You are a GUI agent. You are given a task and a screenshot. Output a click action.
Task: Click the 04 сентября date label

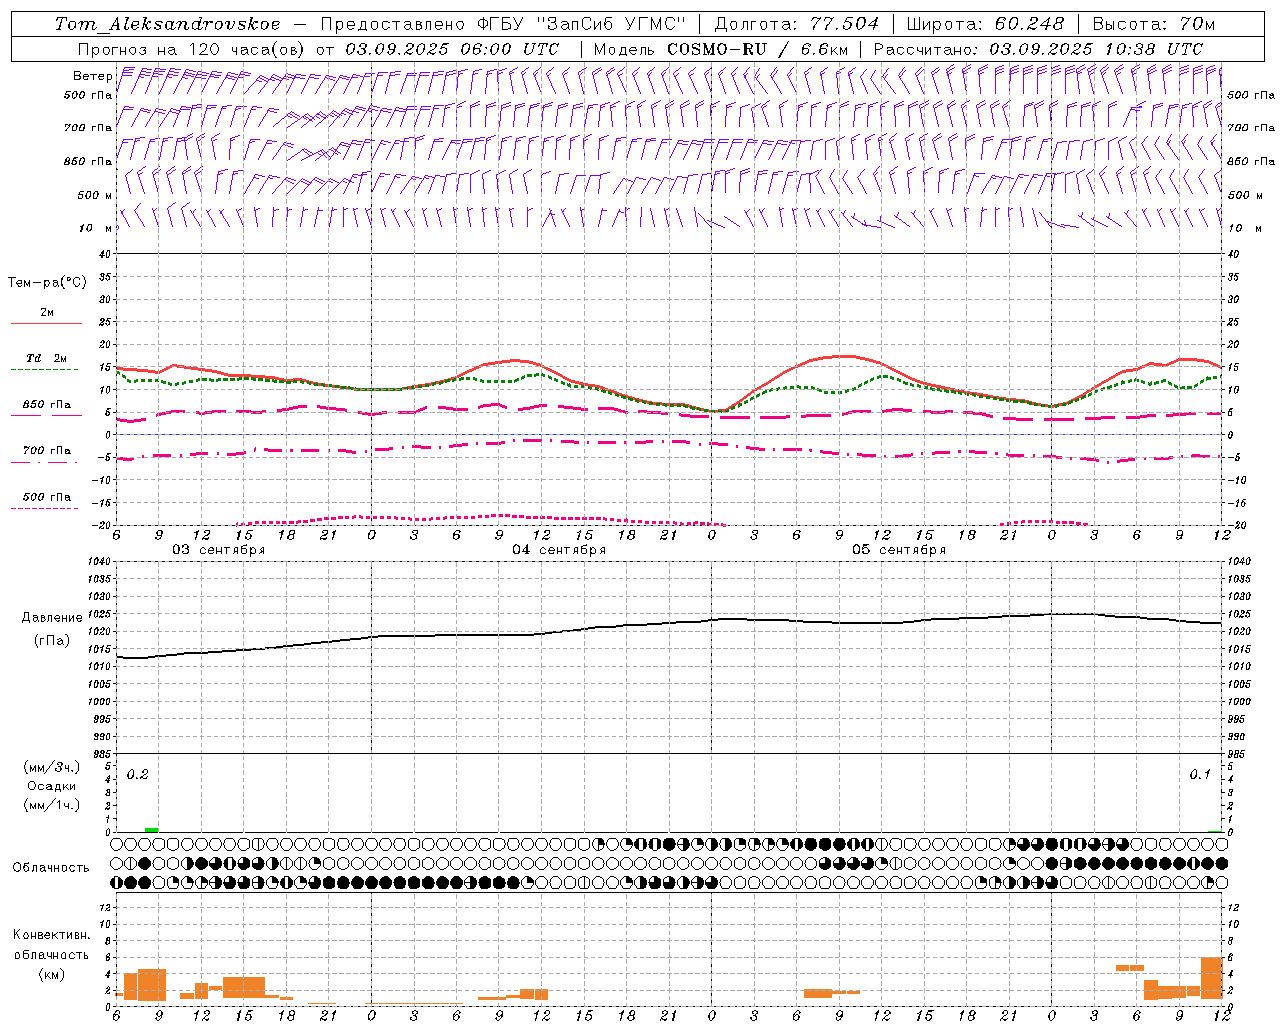tap(559, 550)
